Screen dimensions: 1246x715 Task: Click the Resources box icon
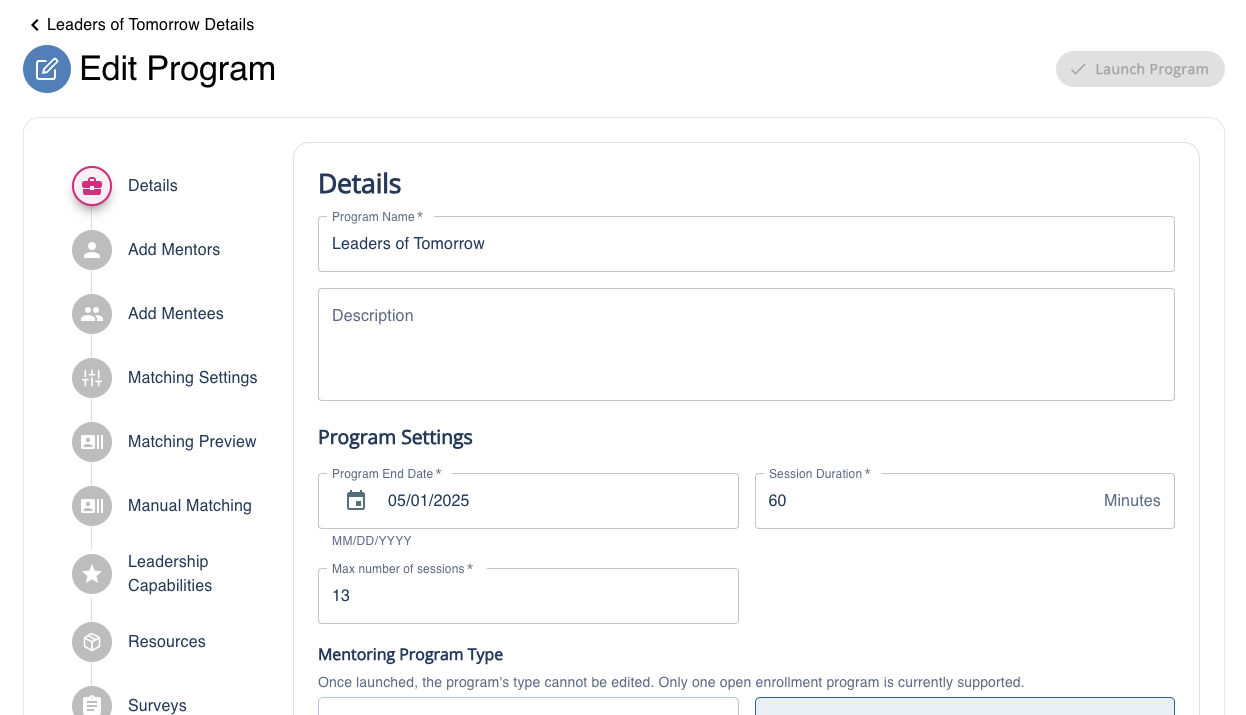[x=92, y=642]
